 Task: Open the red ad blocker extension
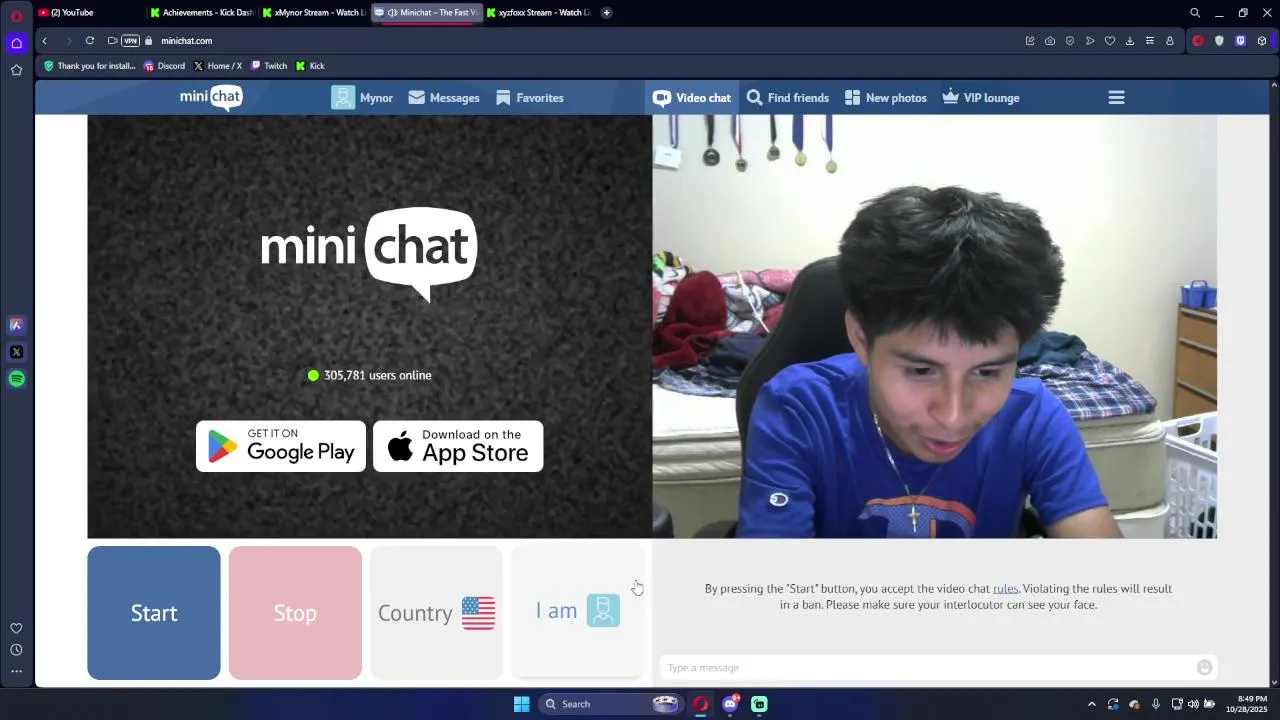click(1198, 41)
